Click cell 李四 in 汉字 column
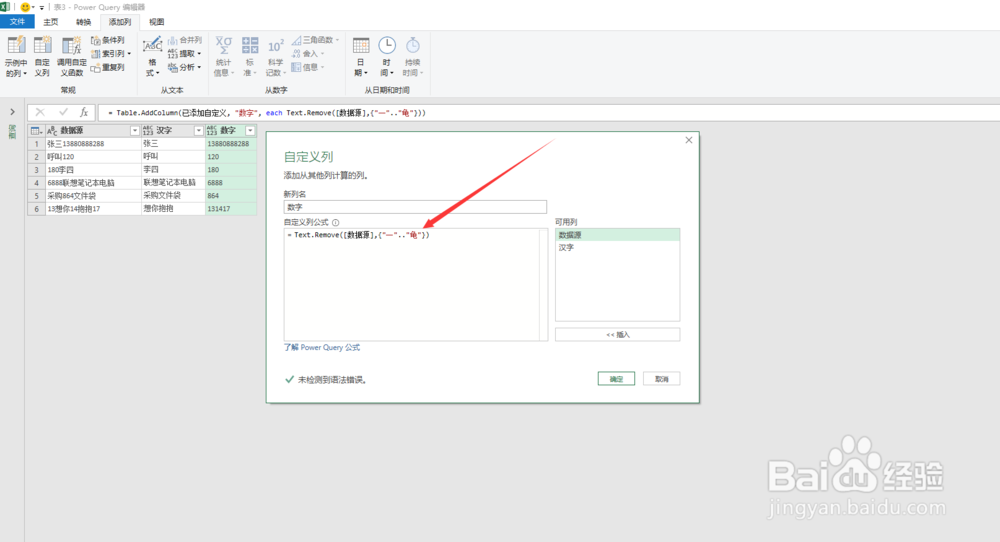1000x542 pixels. pos(173,170)
